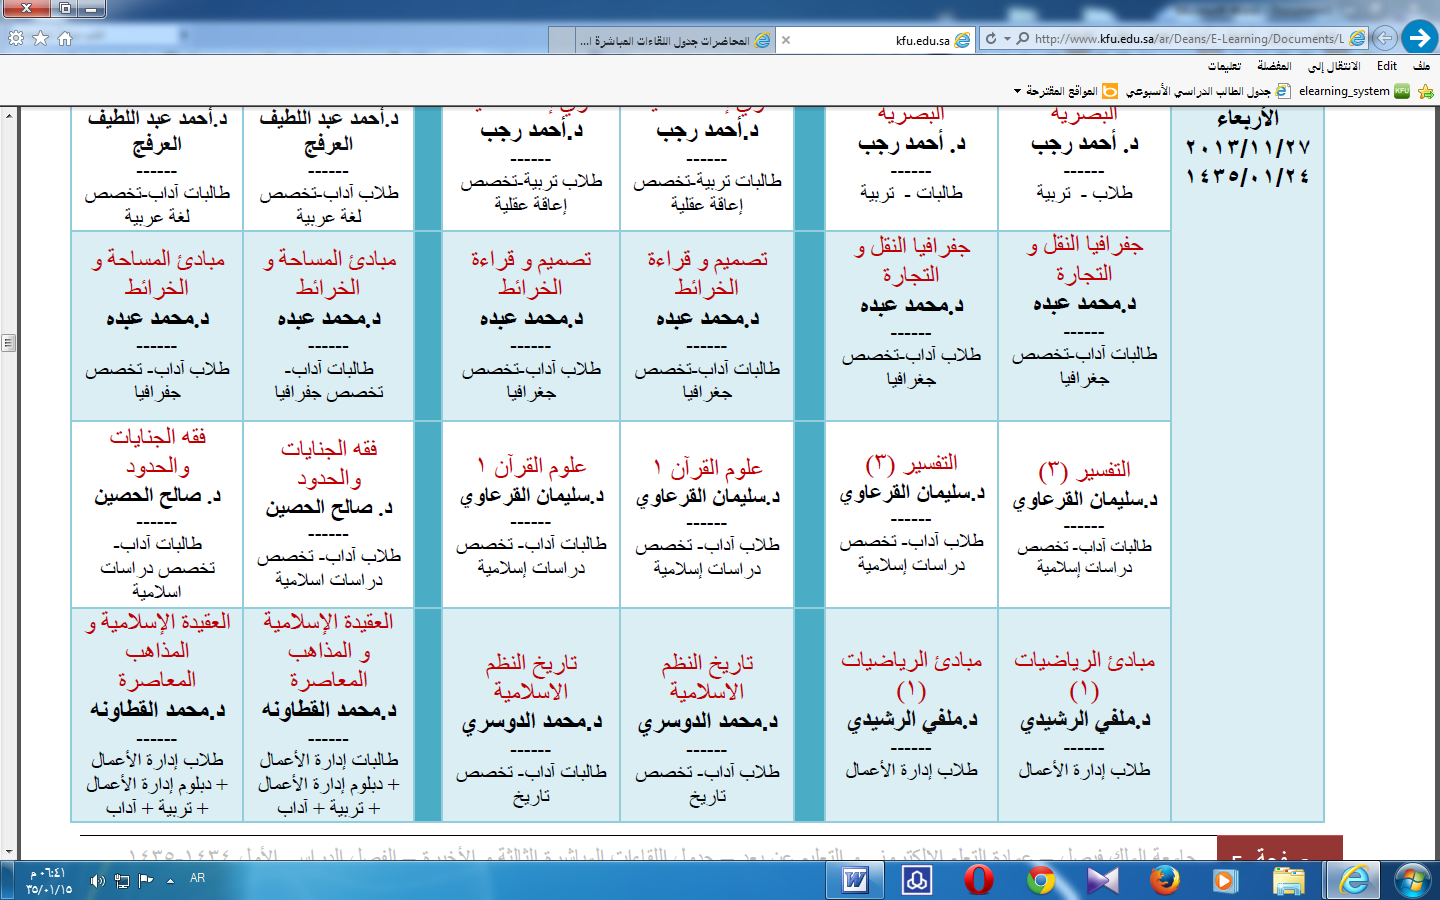The image size is (1440, 900).
Task: Open the Favorites star icon
Action: point(40,38)
